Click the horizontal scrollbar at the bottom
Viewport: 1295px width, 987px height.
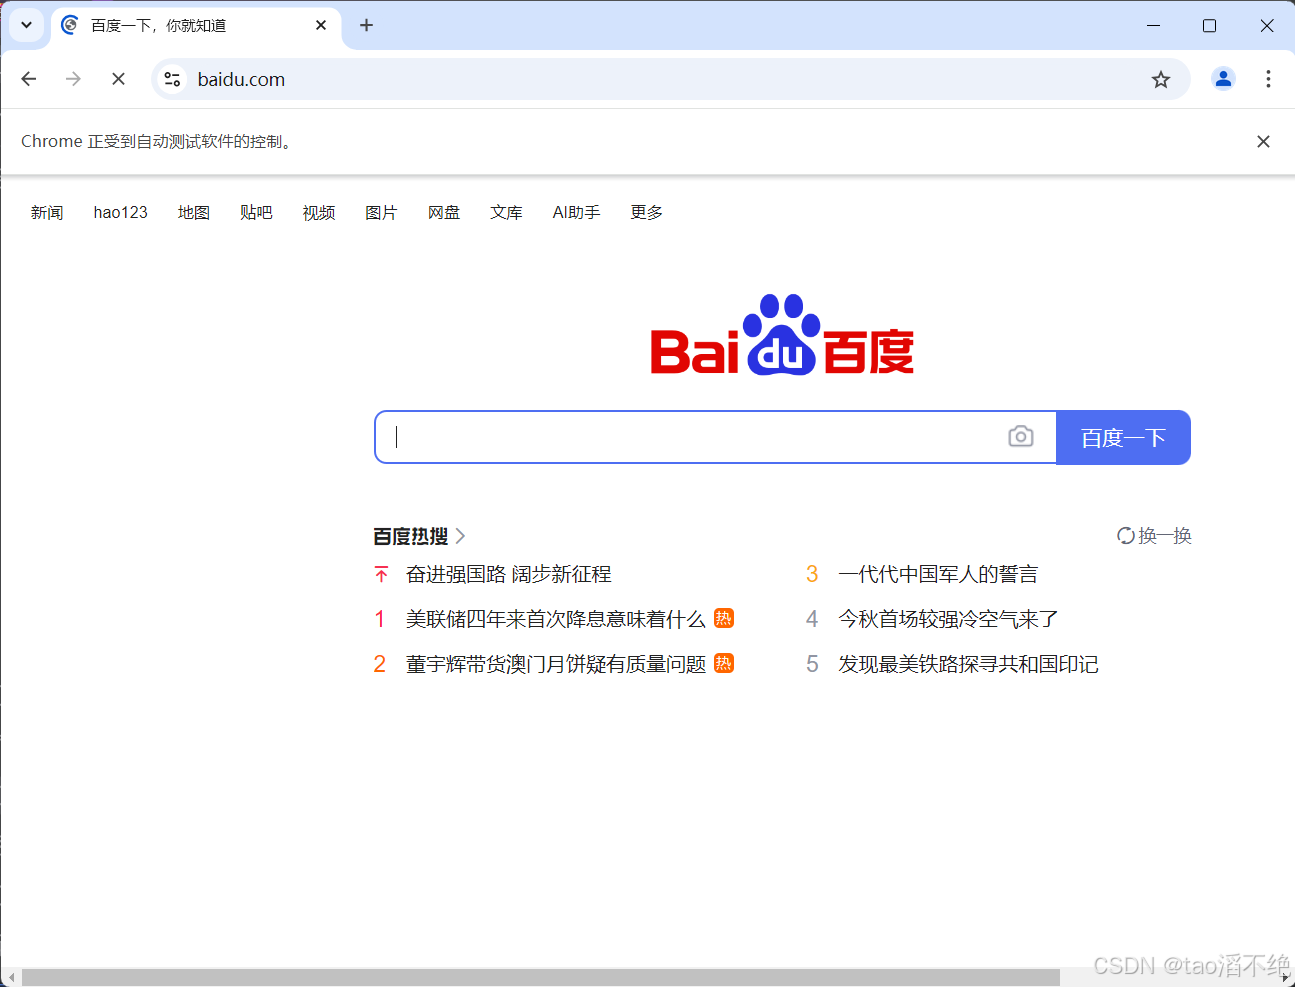[x=540, y=978]
